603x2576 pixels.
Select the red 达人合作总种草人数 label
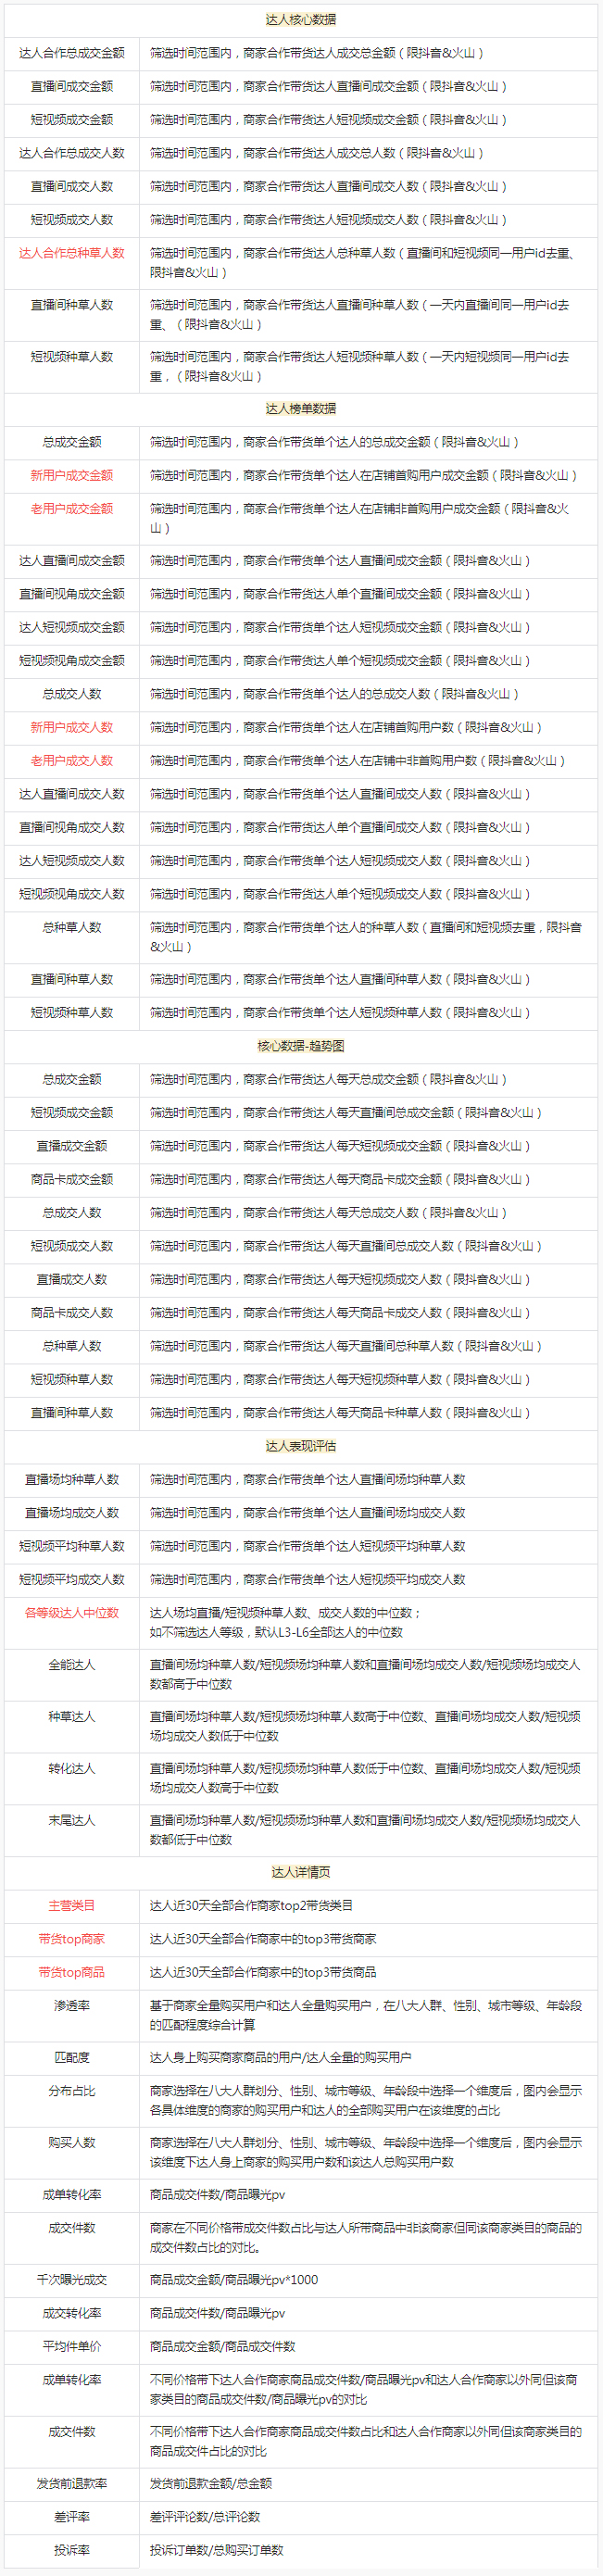point(72,253)
